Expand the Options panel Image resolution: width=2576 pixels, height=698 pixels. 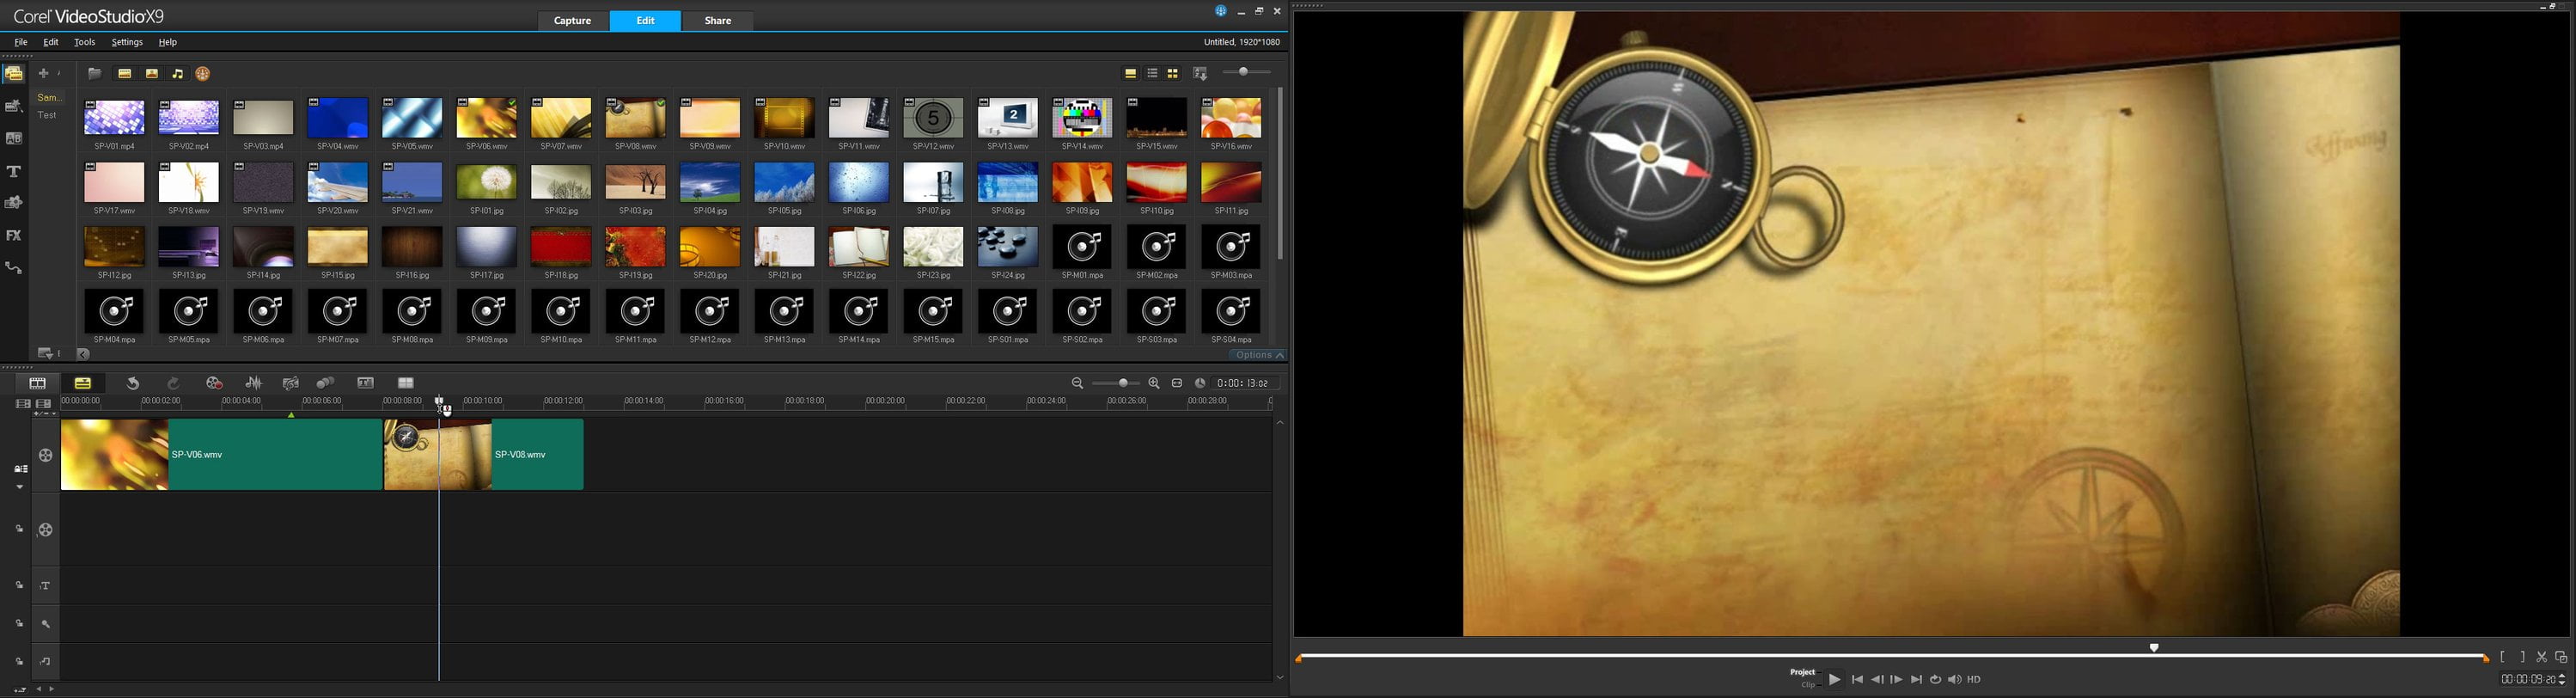coord(1258,355)
